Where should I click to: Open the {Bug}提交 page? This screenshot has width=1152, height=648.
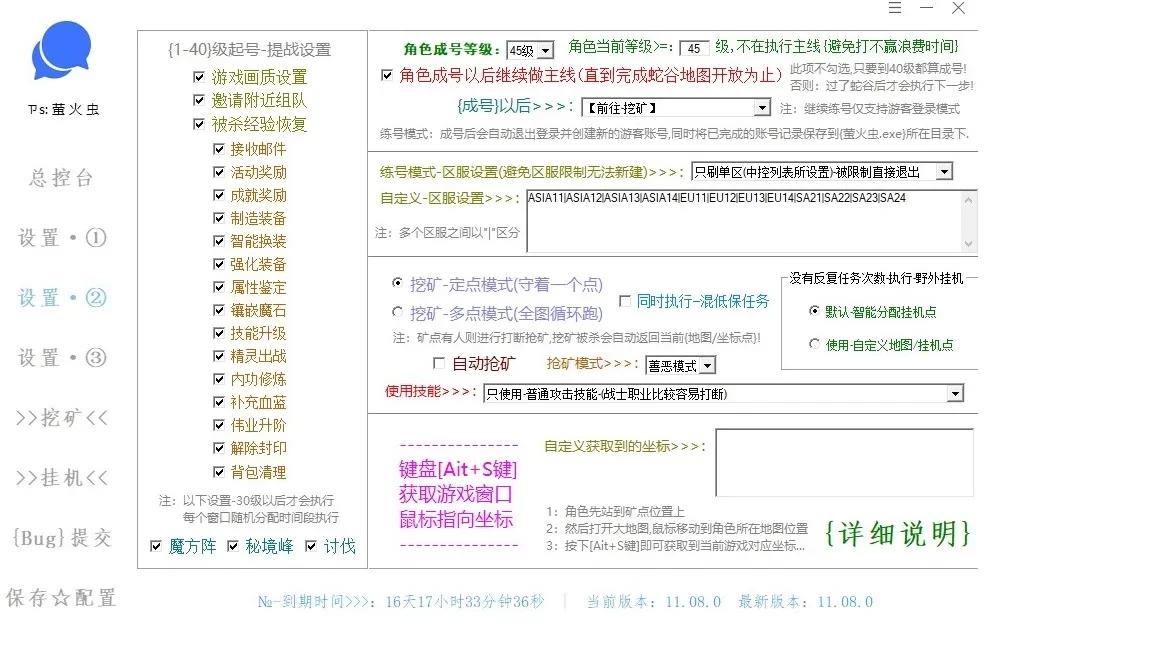point(62,538)
